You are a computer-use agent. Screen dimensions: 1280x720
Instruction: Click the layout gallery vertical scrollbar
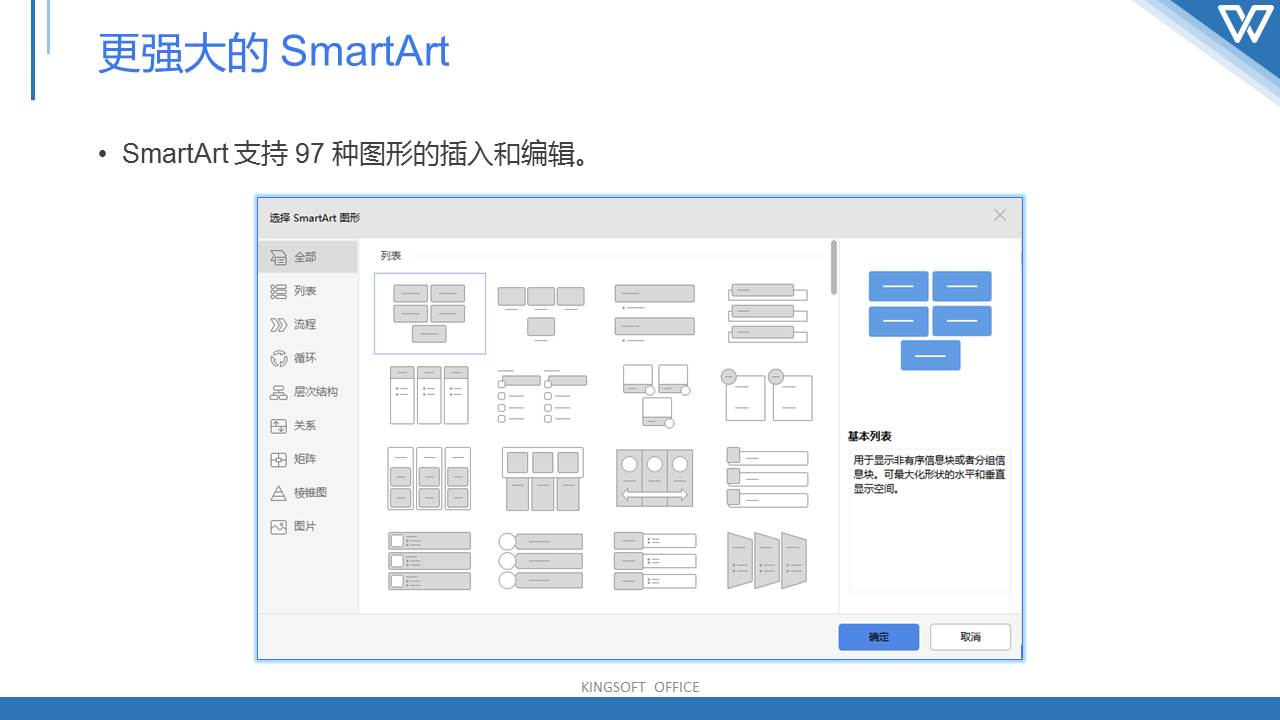tap(833, 267)
